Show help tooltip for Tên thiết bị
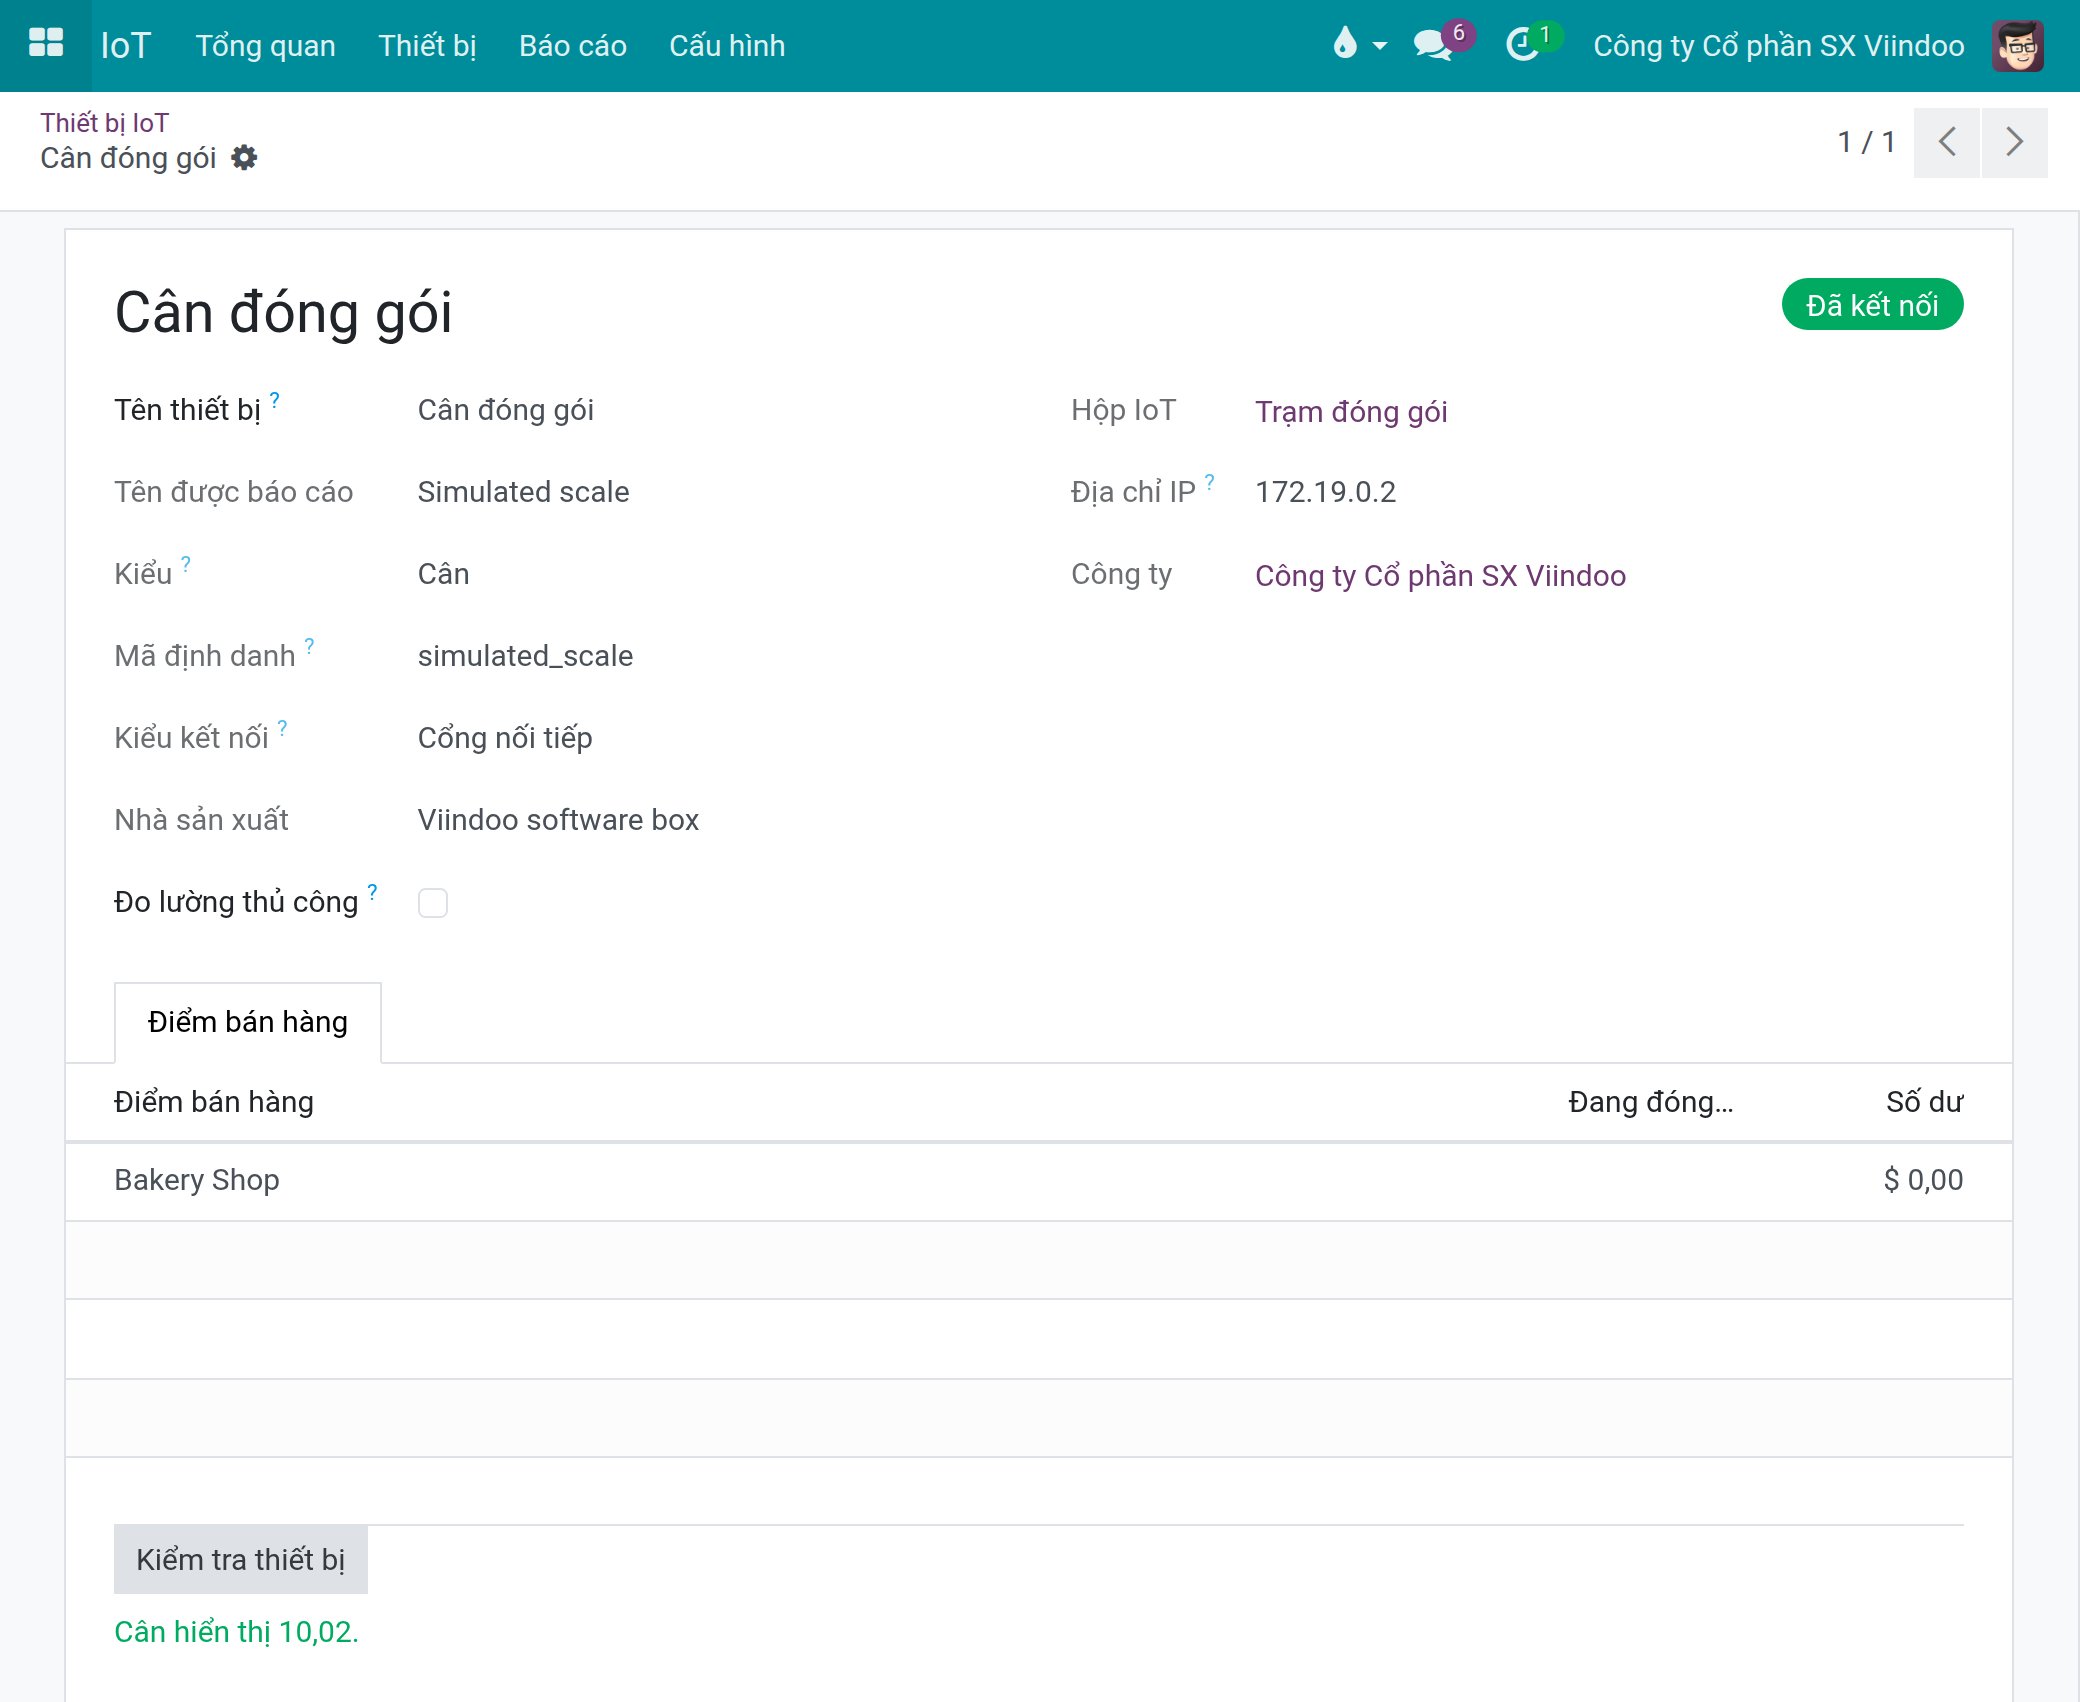2080x1702 pixels. coord(275,399)
